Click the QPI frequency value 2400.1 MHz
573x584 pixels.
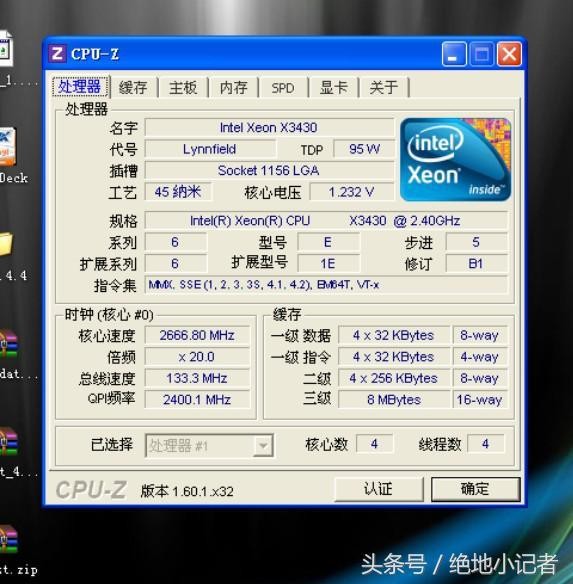(197, 400)
